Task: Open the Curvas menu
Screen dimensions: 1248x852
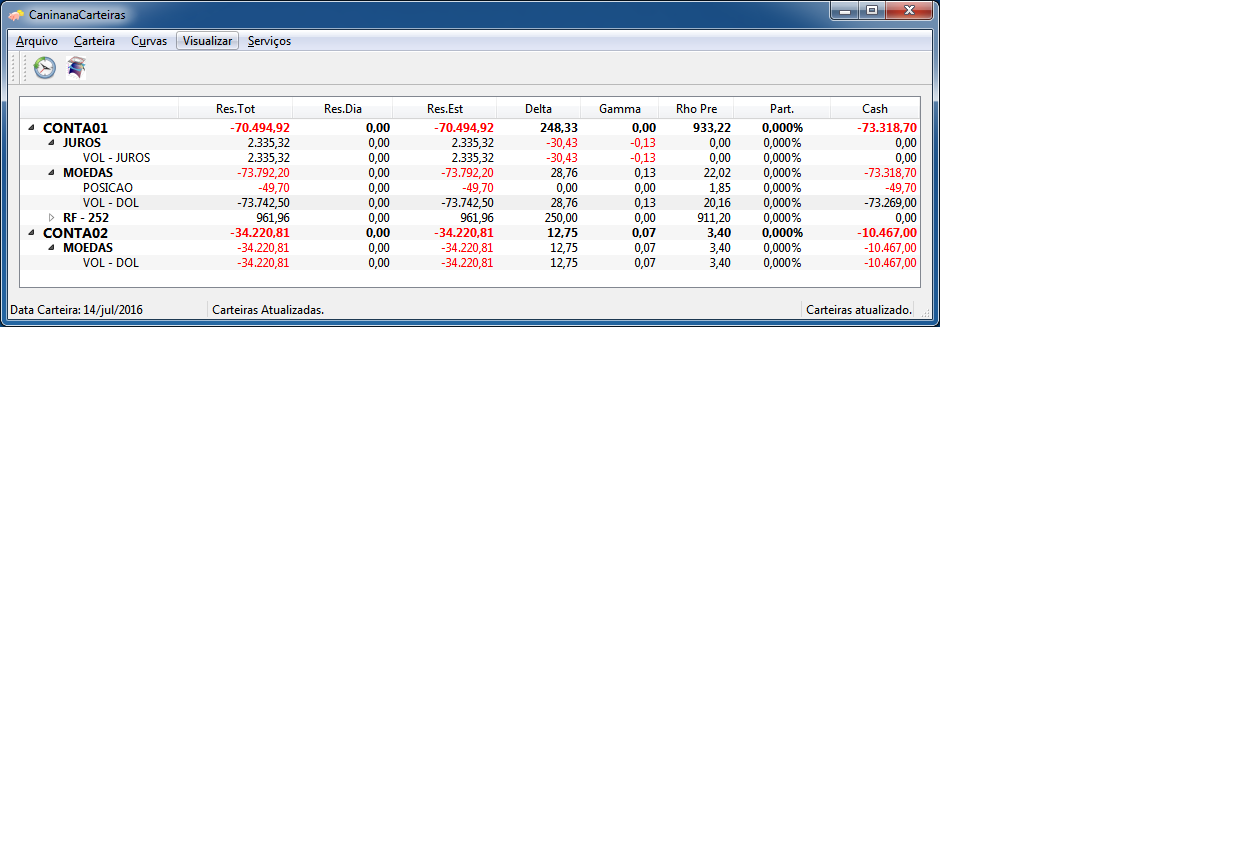Action: pyautogui.click(x=149, y=41)
